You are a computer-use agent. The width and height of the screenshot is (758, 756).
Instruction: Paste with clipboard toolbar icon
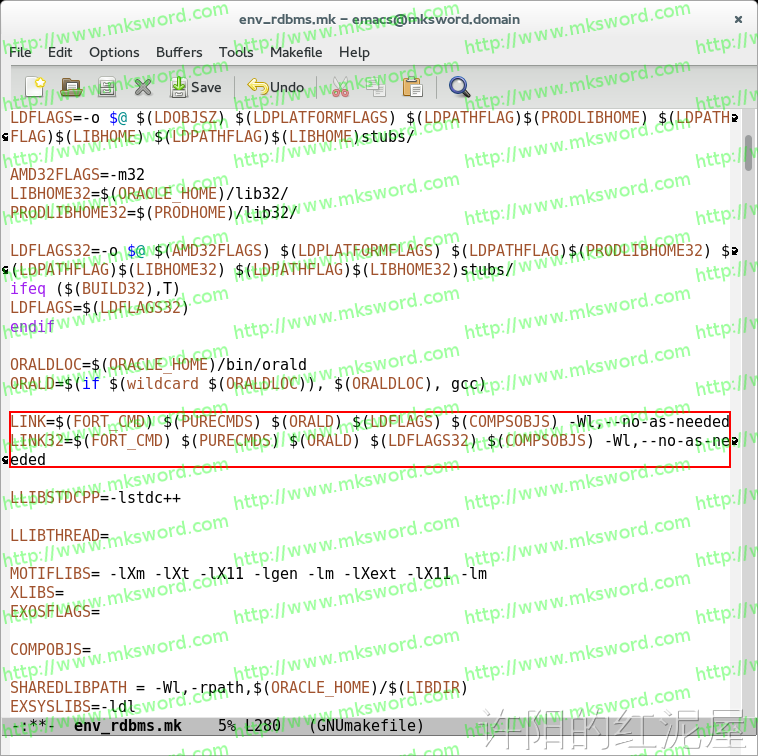point(412,87)
